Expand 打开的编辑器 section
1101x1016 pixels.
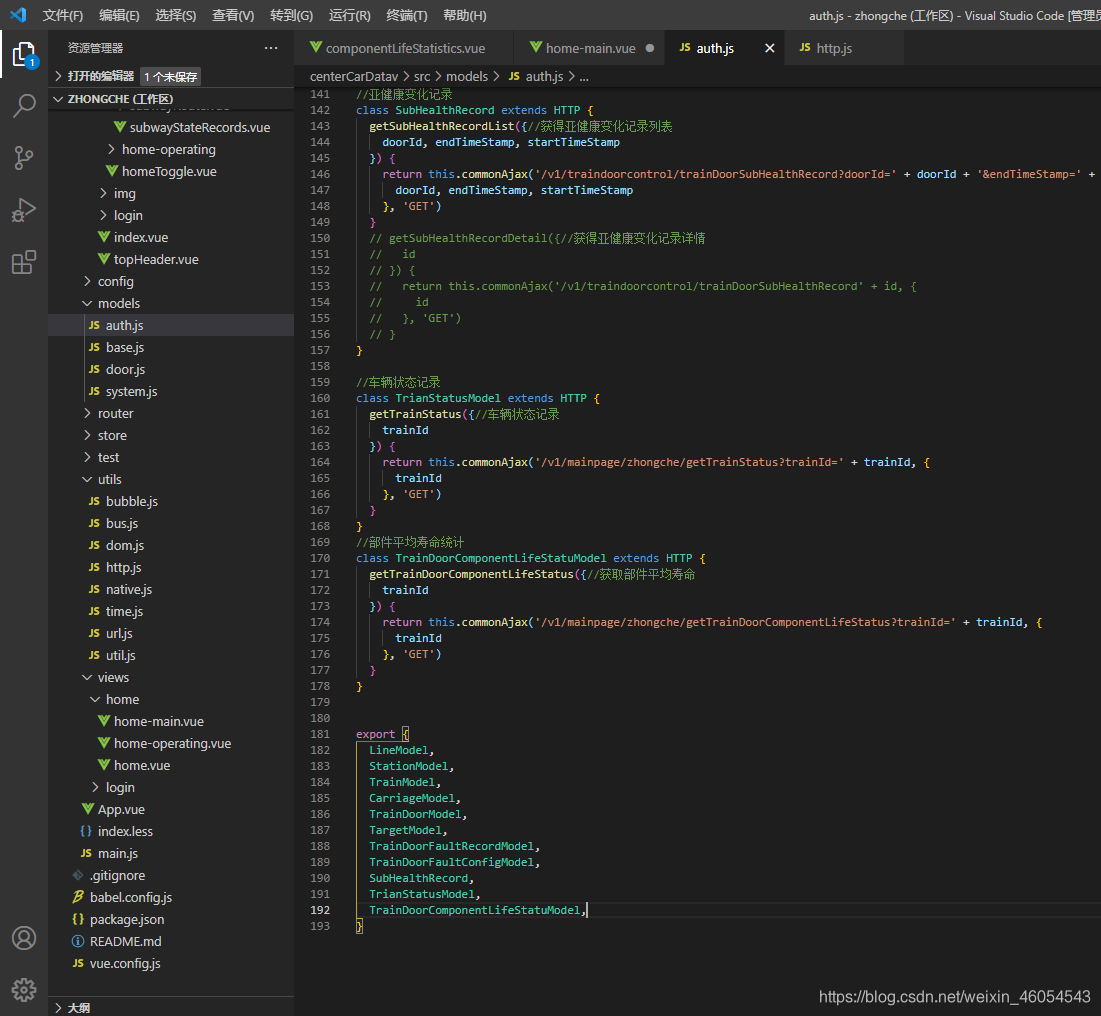pos(100,76)
